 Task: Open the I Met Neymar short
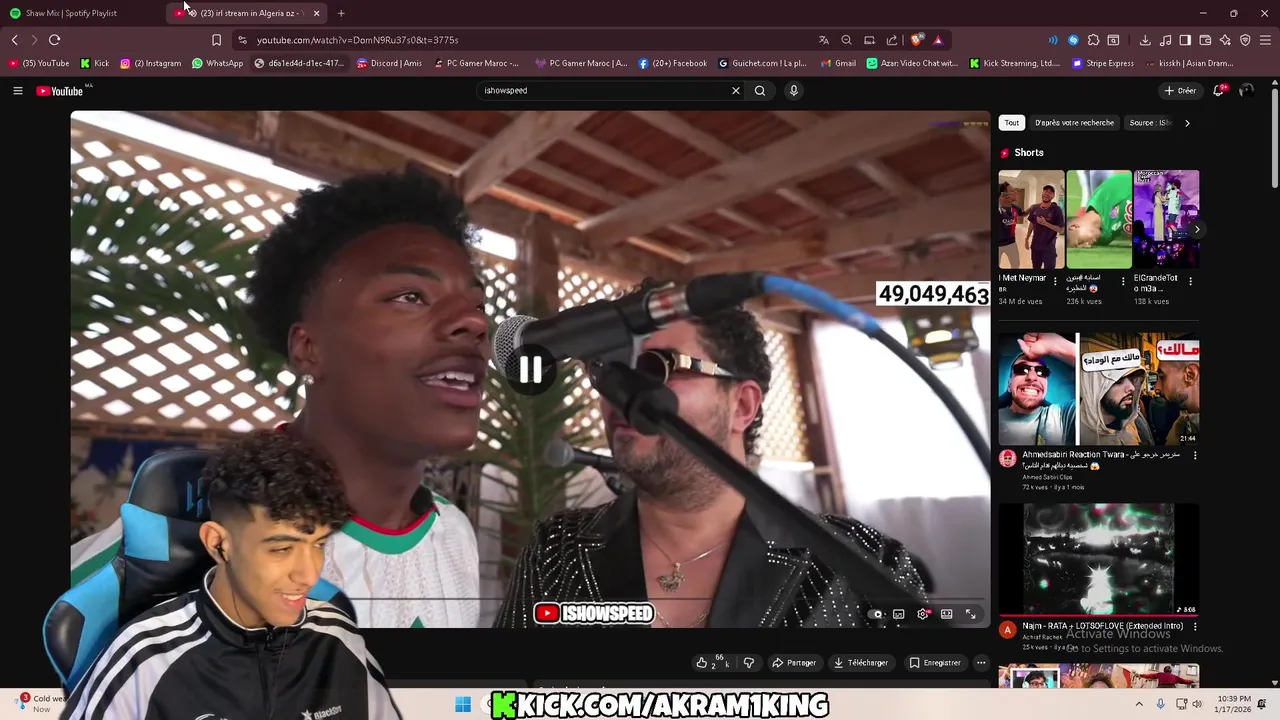point(1031,220)
